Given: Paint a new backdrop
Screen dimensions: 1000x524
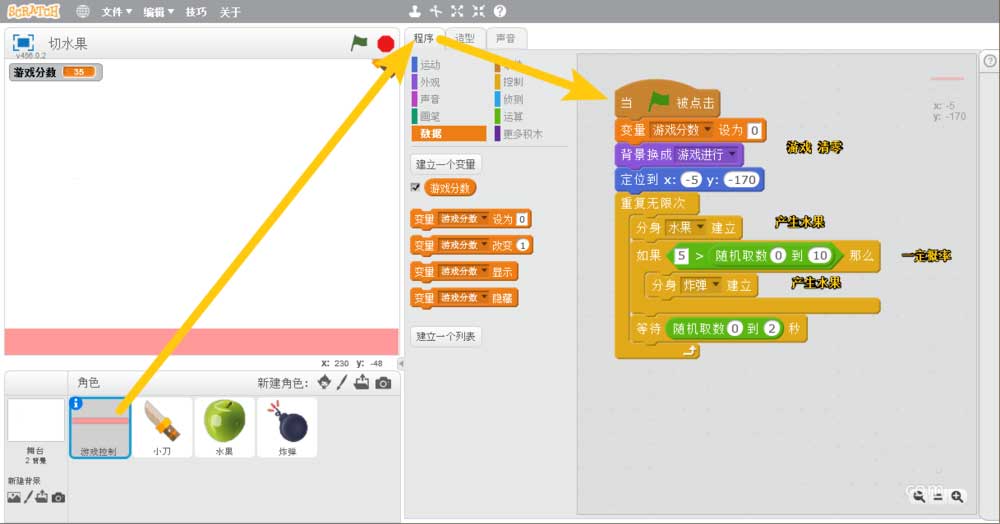Looking at the screenshot, I should point(28,497).
